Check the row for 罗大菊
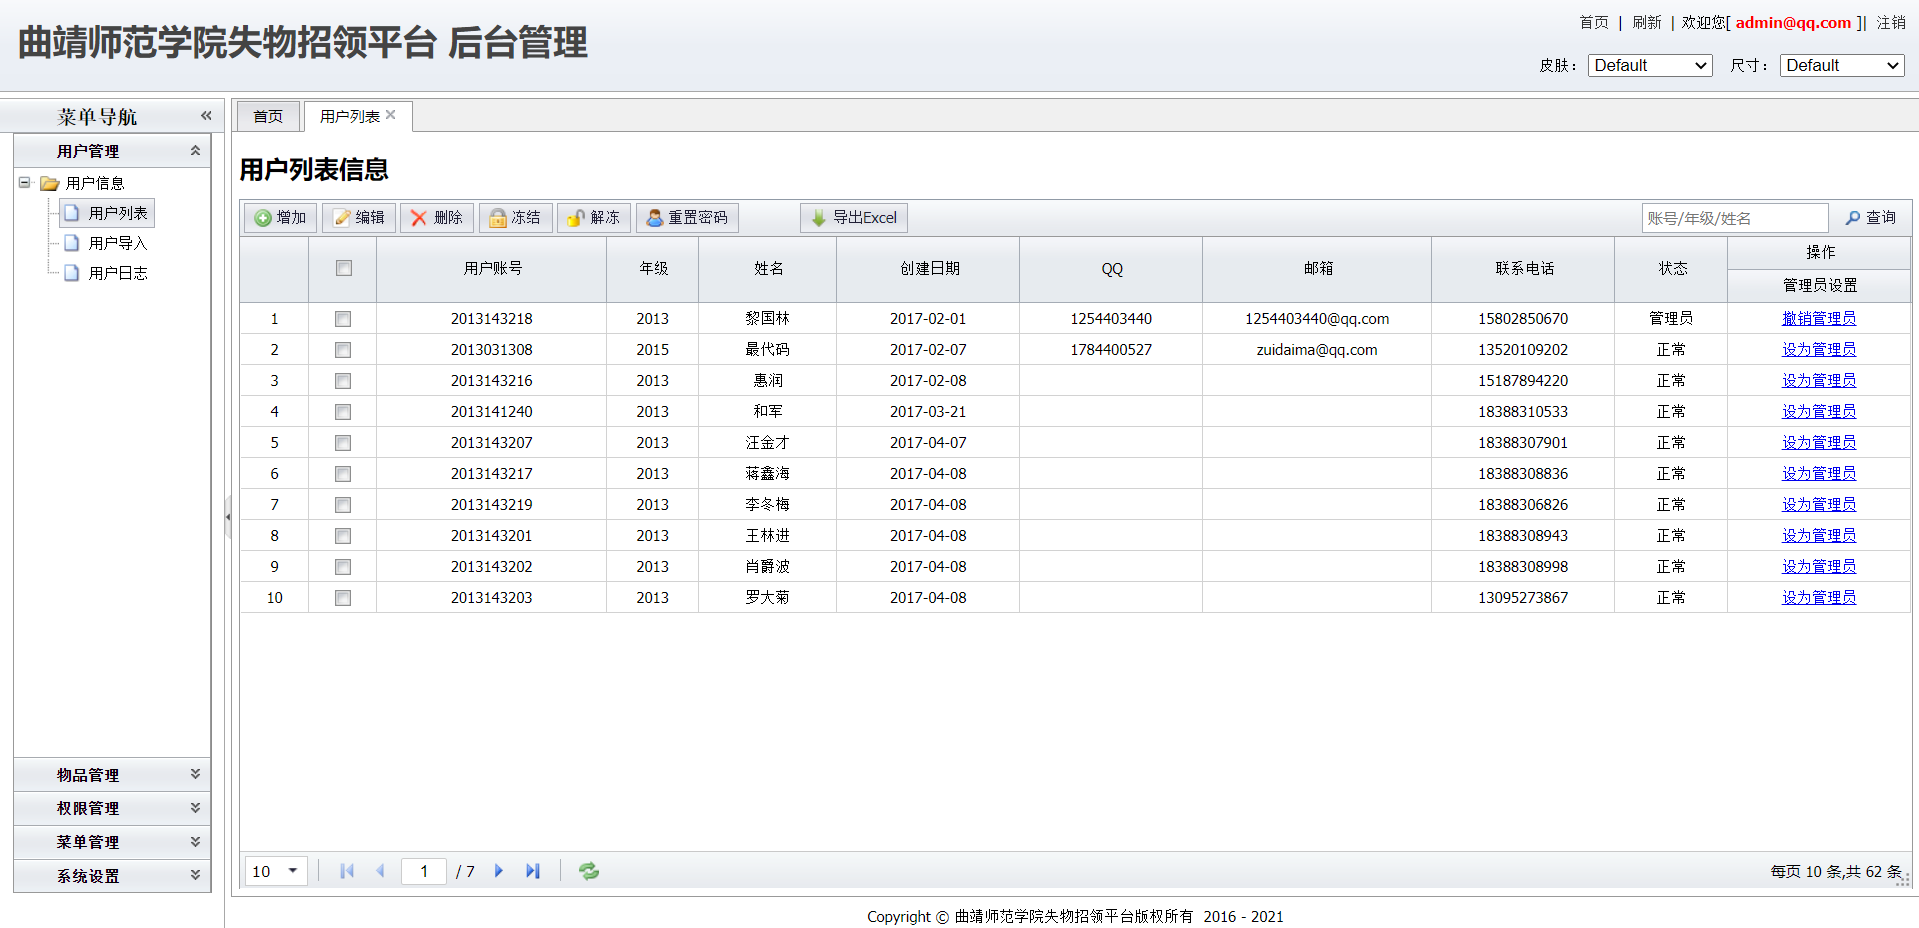 point(343,598)
